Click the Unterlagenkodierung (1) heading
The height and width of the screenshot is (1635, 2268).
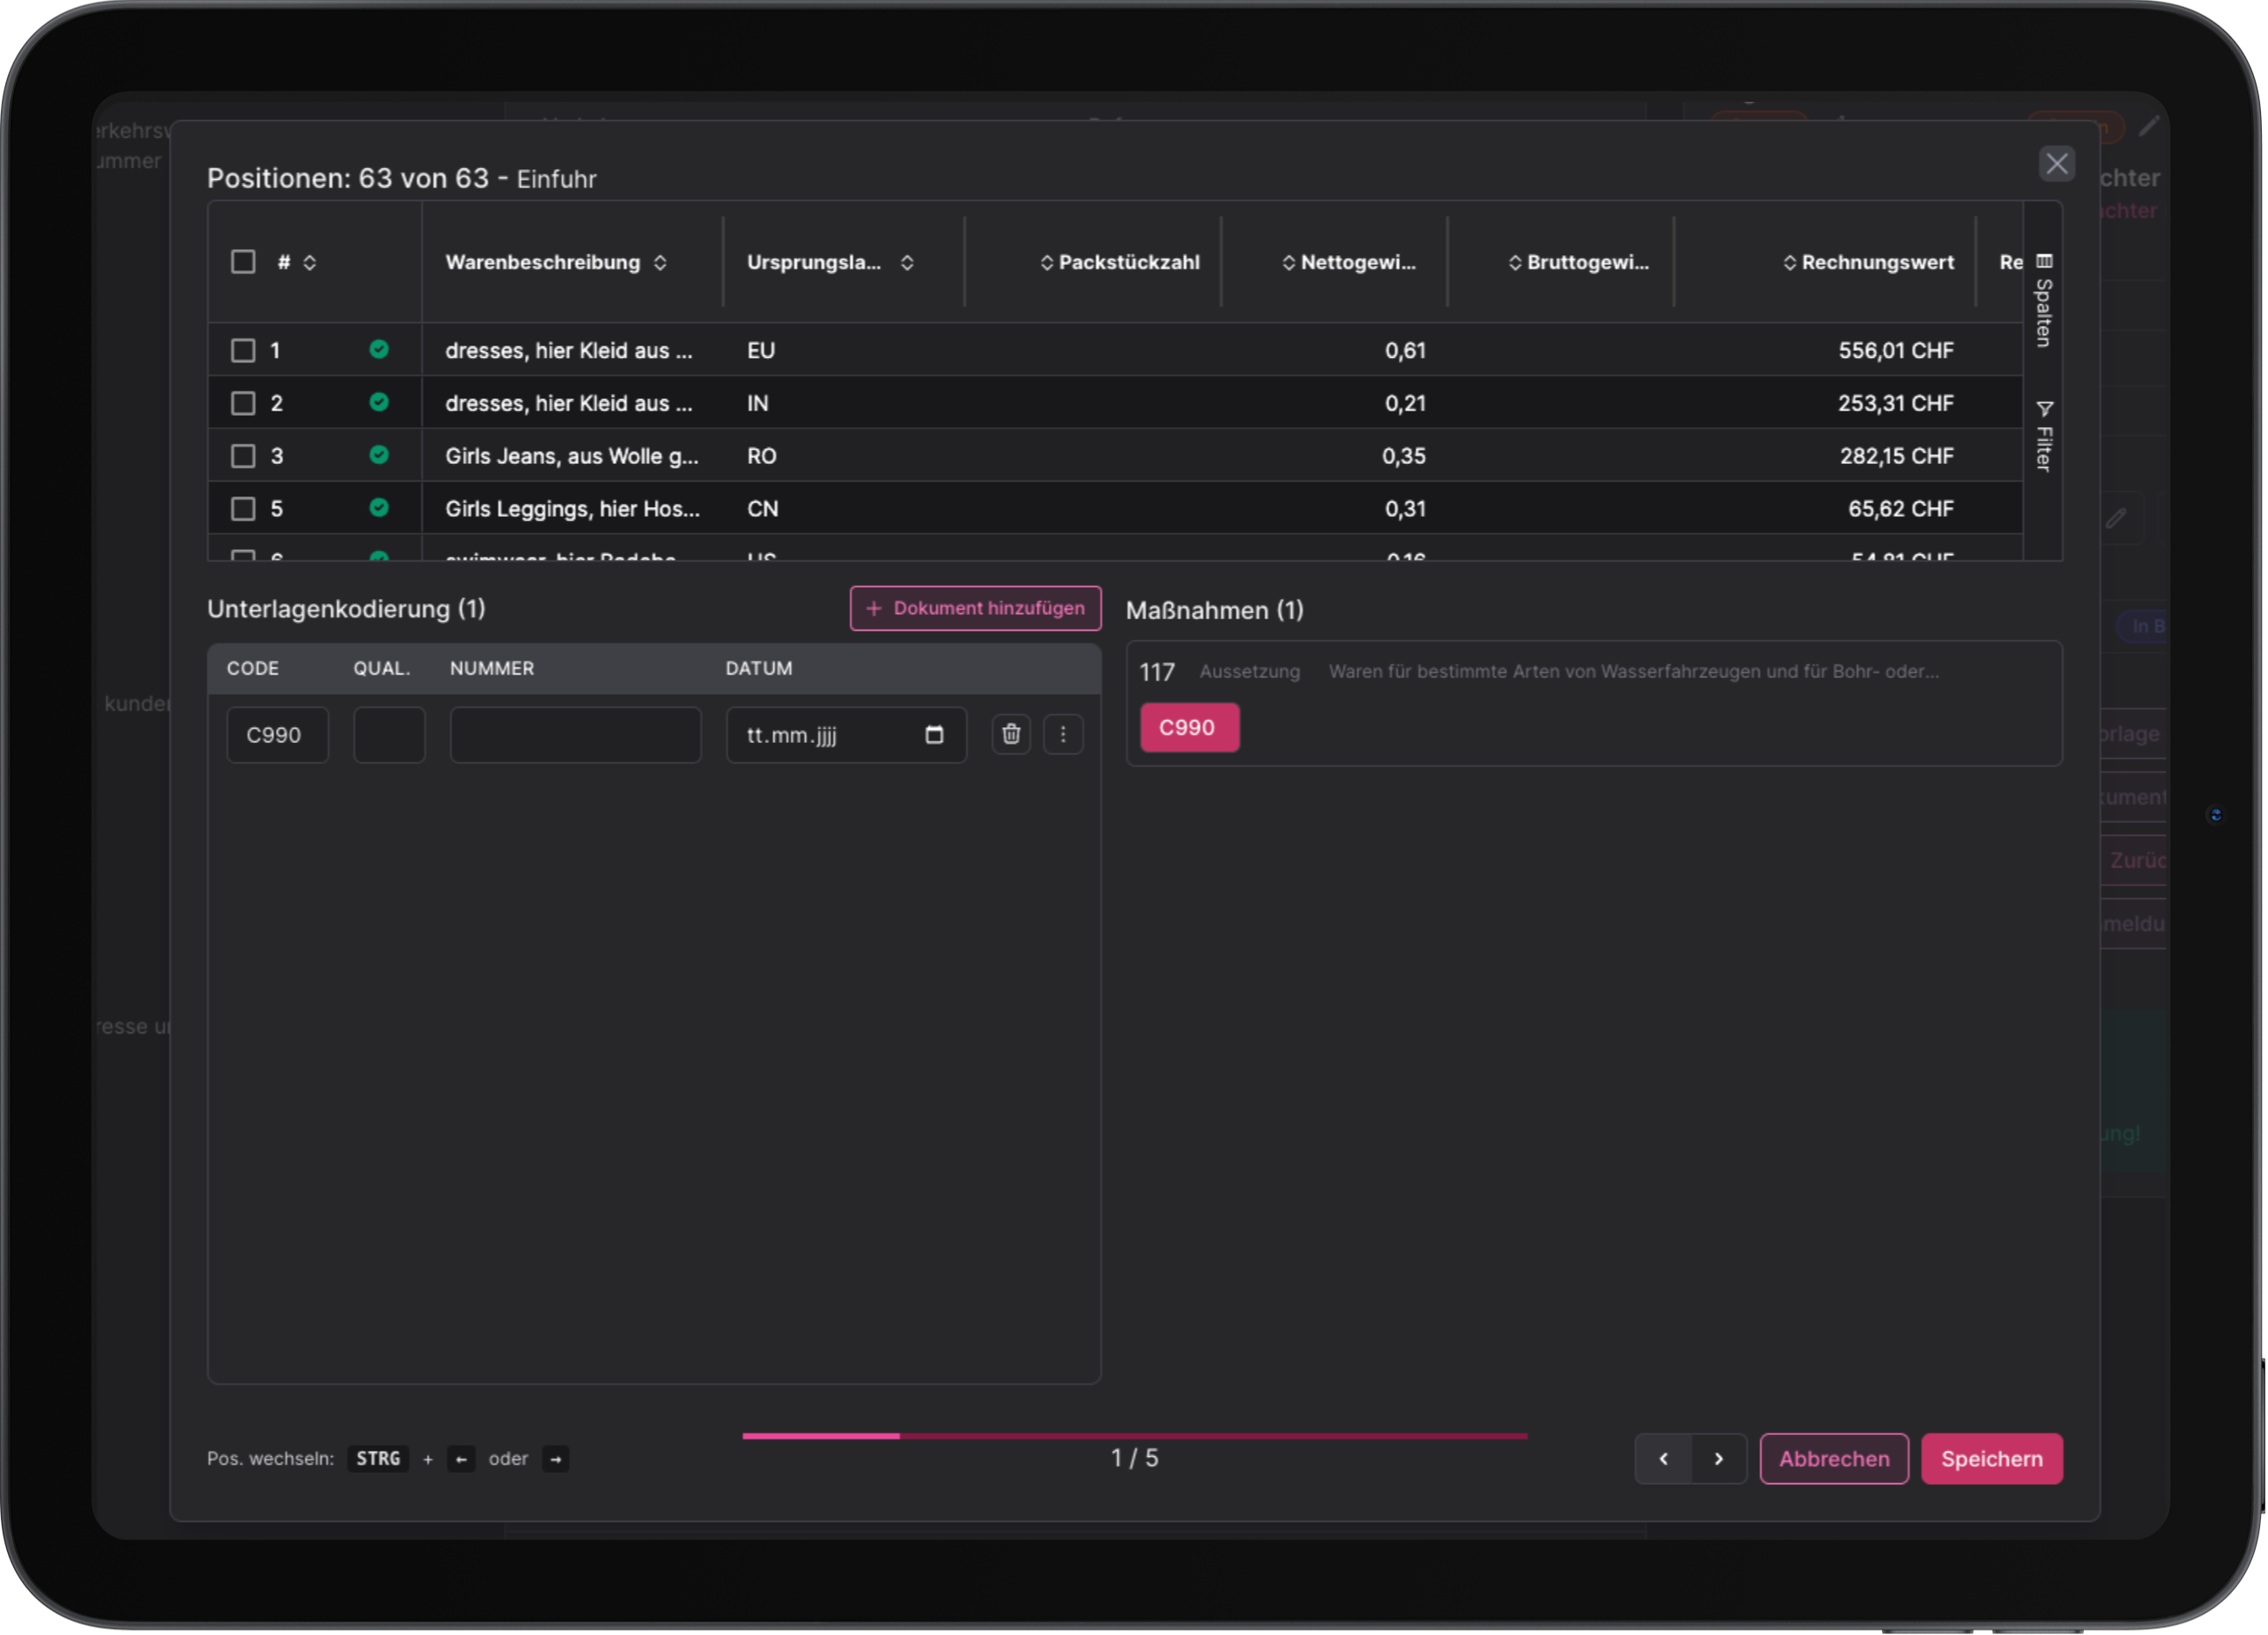(346, 609)
